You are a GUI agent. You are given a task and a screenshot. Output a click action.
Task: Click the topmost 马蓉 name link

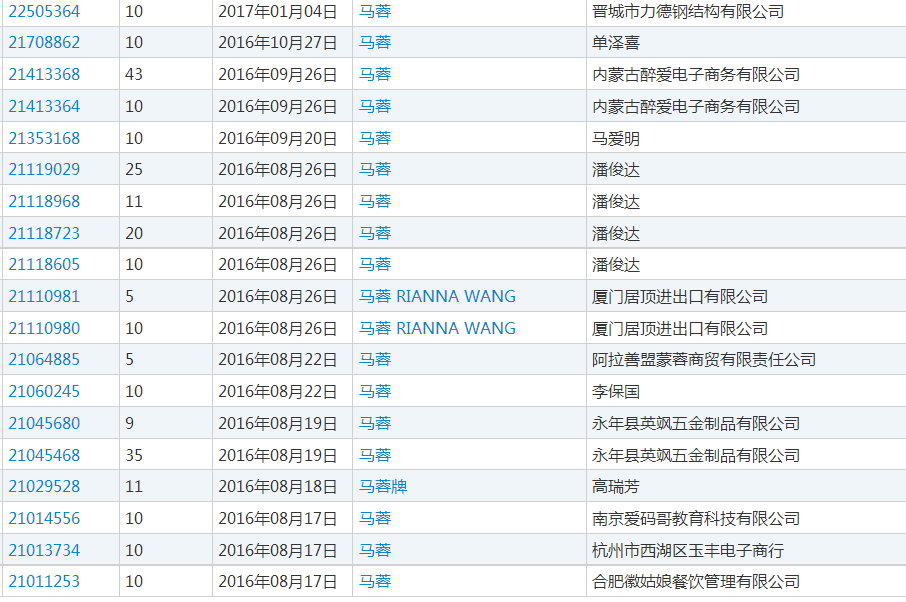pos(371,11)
